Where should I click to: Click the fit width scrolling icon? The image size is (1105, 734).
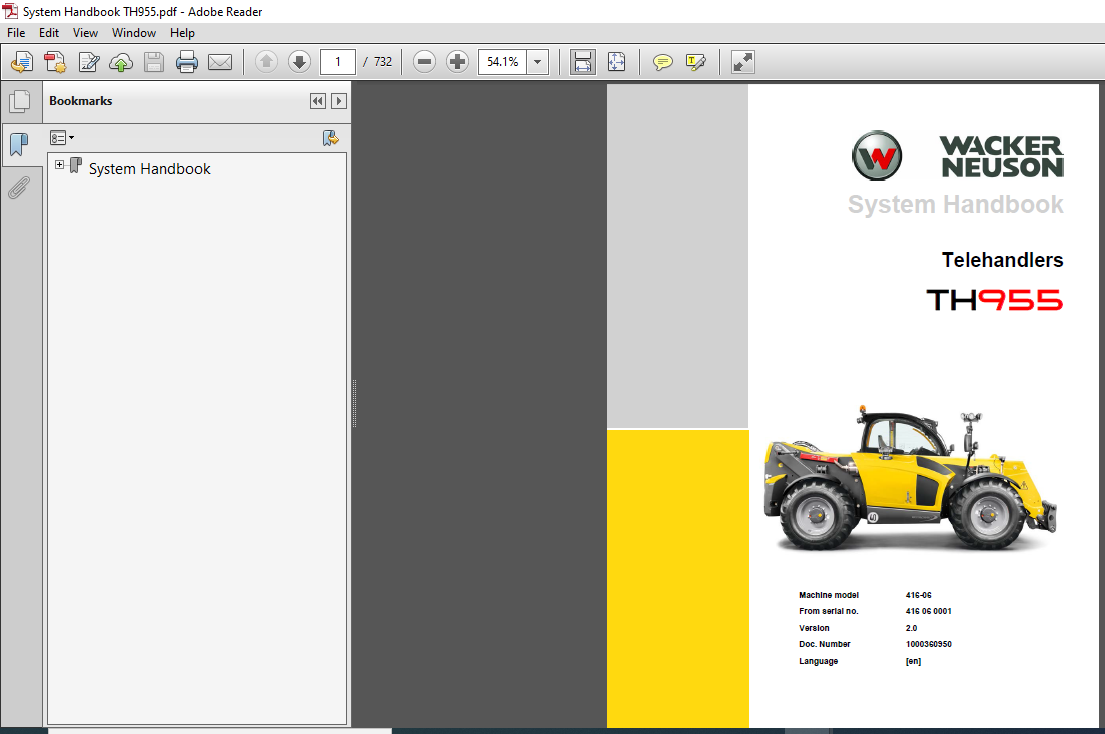(583, 62)
